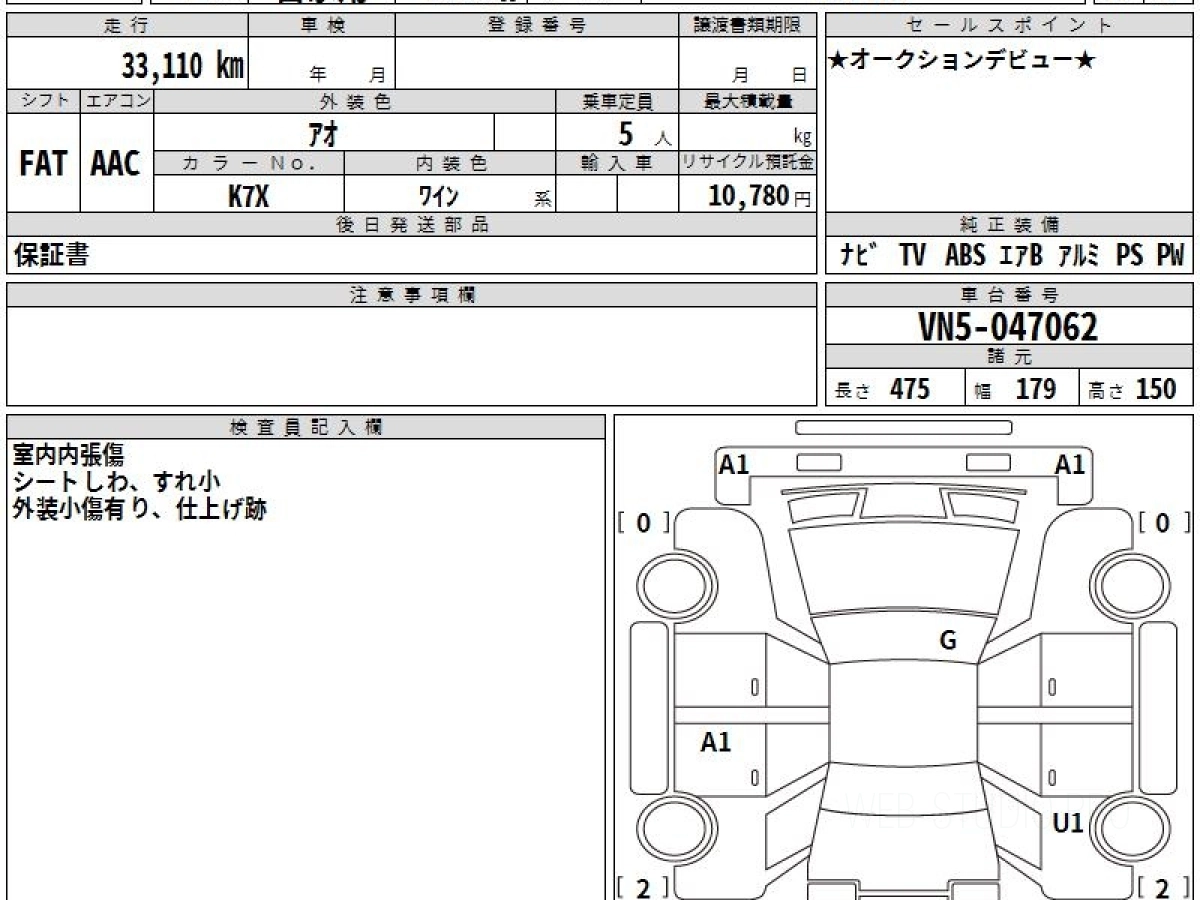
Task: Click the FAT shift type cell
Action: (43, 164)
